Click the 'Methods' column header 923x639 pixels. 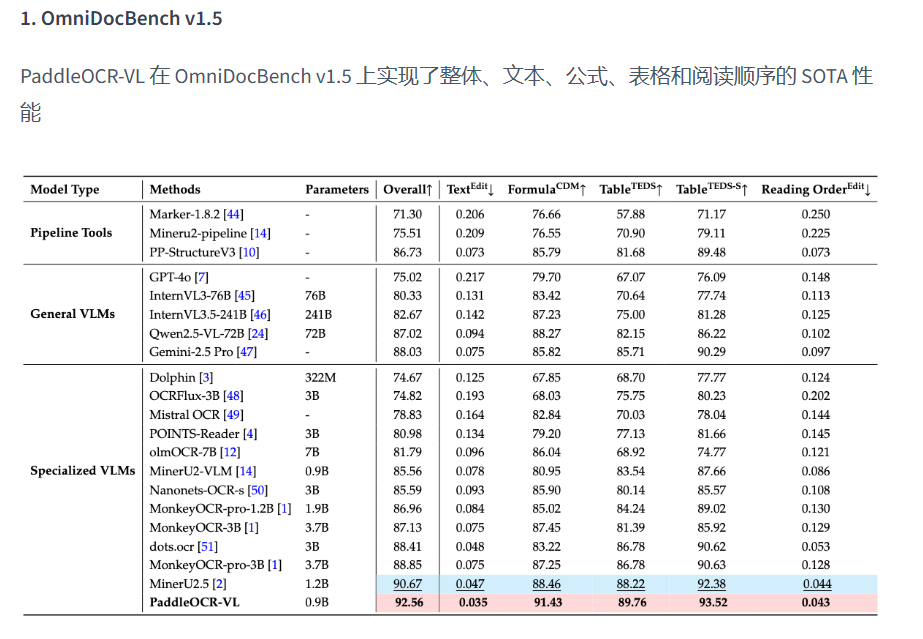tap(175, 189)
